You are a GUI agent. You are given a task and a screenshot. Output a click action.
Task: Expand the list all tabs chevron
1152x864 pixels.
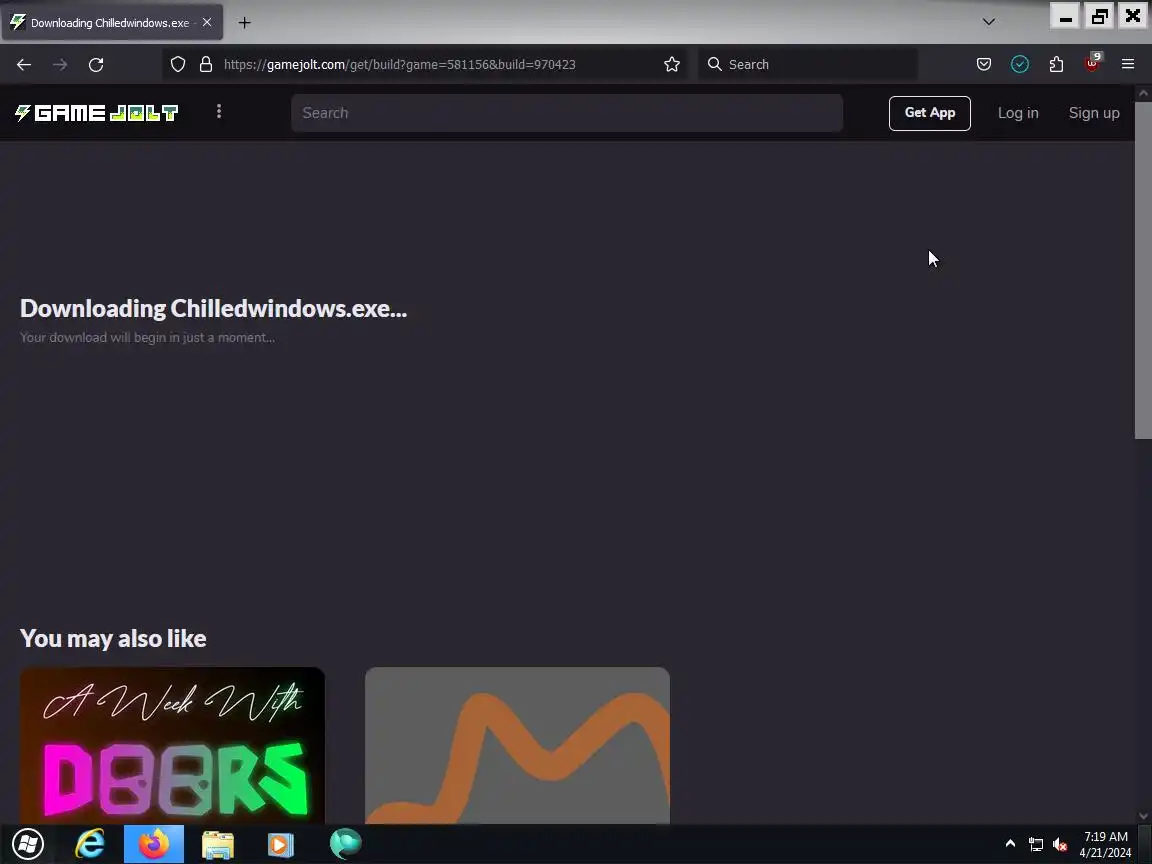989,22
